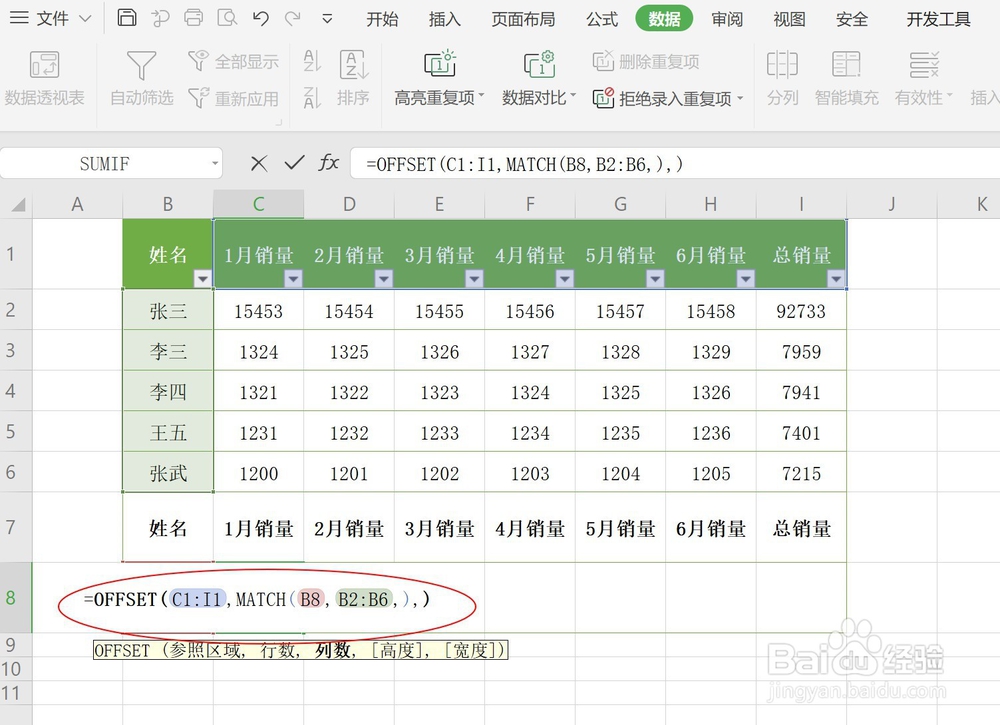1000x725 pixels.
Task: Click the Undo icon
Action: click(x=259, y=17)
